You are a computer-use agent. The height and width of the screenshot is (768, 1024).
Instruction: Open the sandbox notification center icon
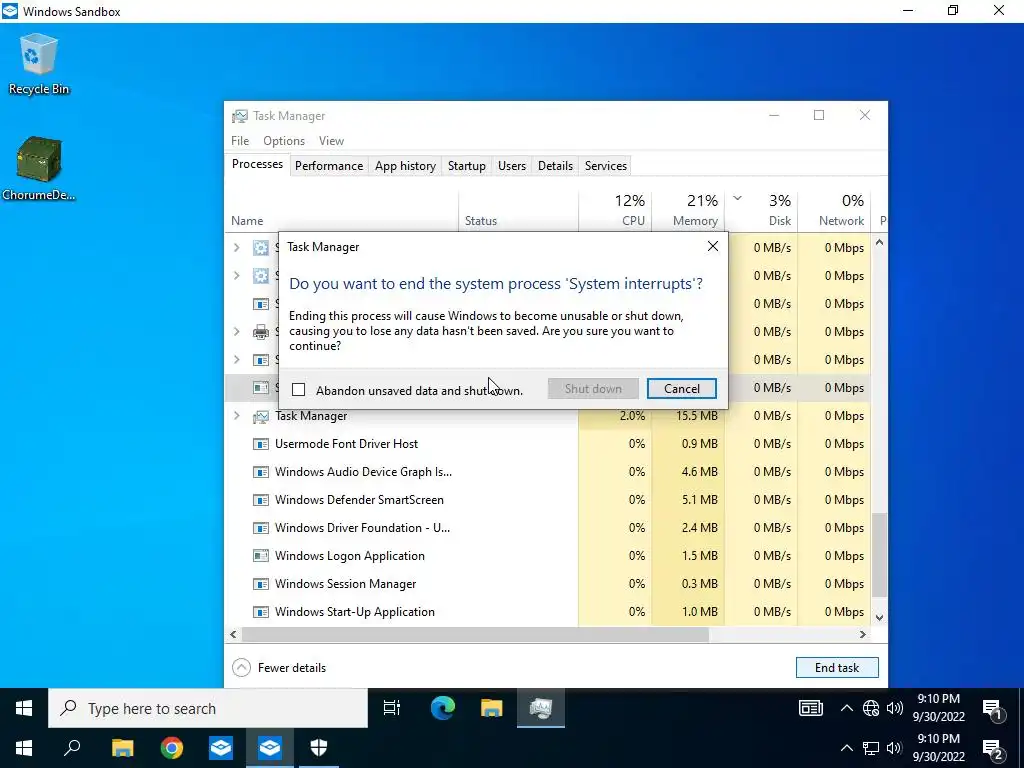[993, 710]
